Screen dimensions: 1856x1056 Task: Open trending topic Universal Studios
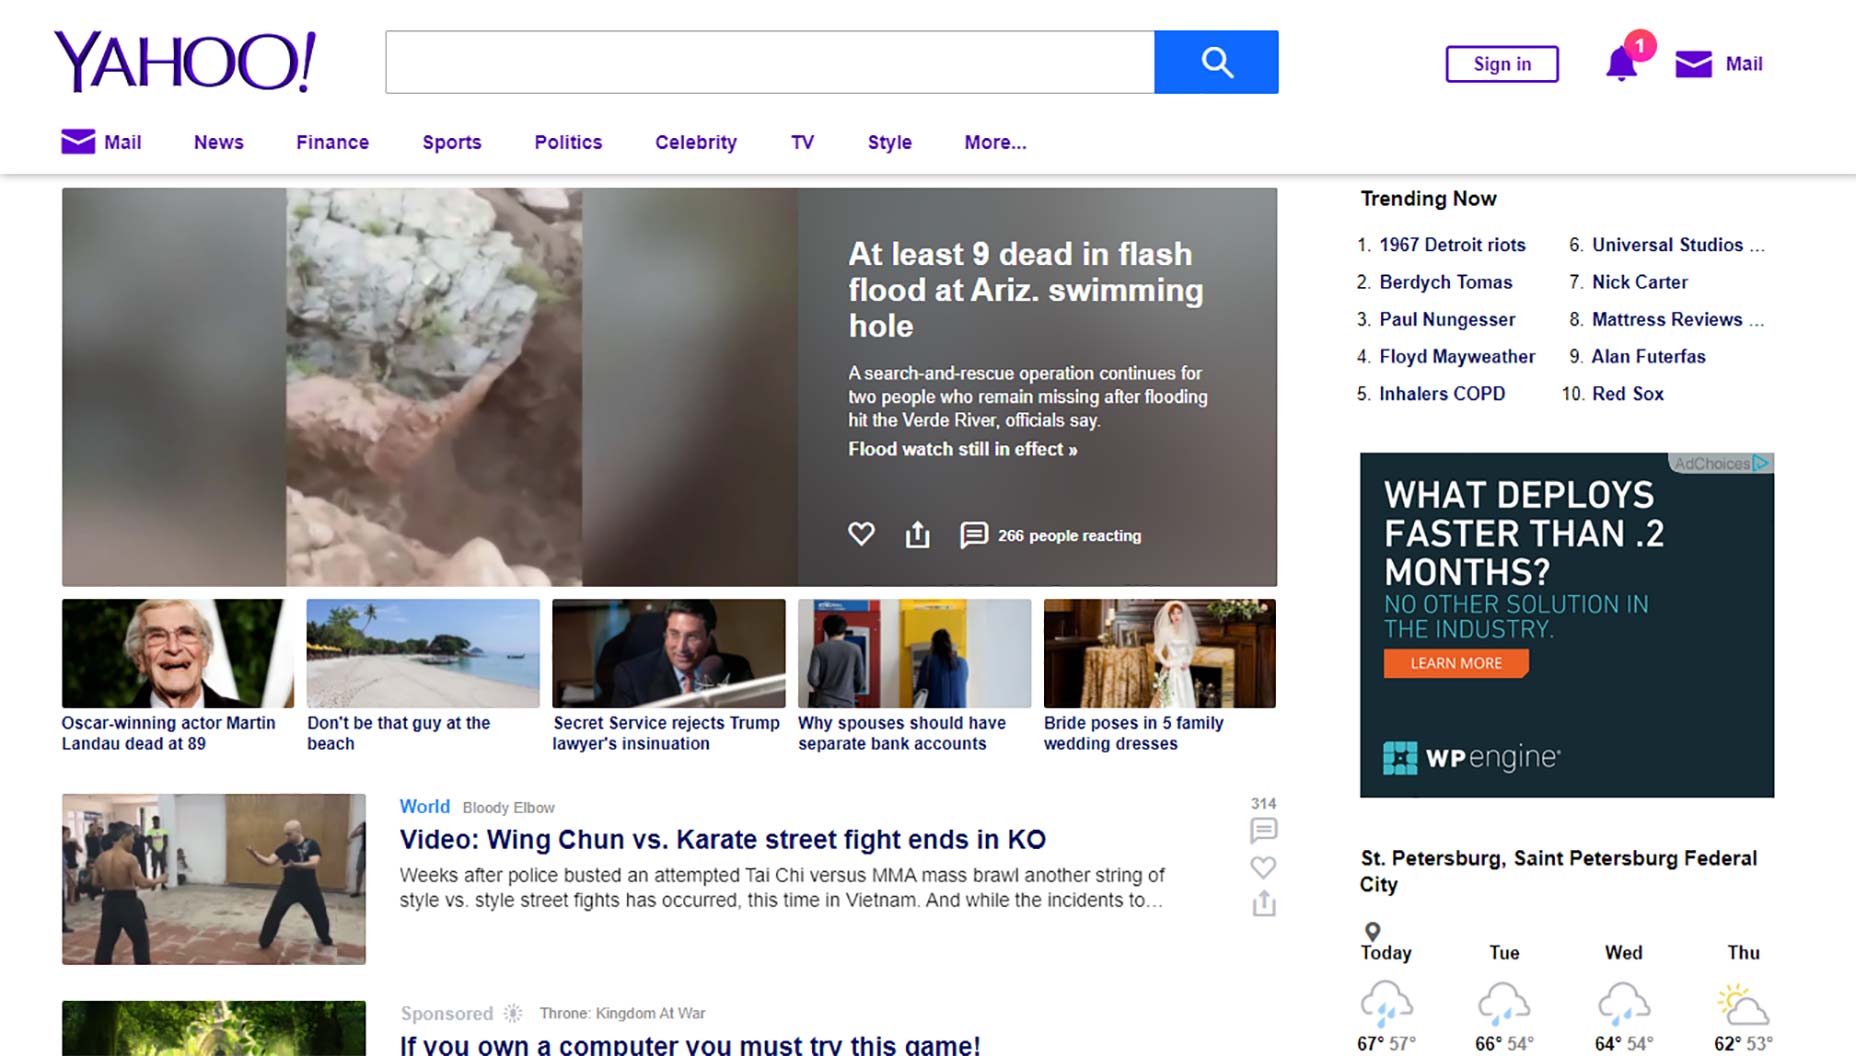[x=1678, y=245]
